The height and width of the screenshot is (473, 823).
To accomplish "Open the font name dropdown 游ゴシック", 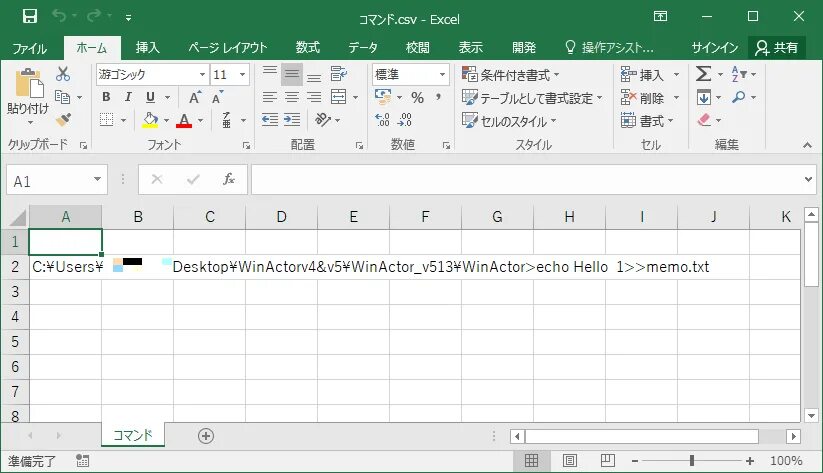I will (202, 74).
